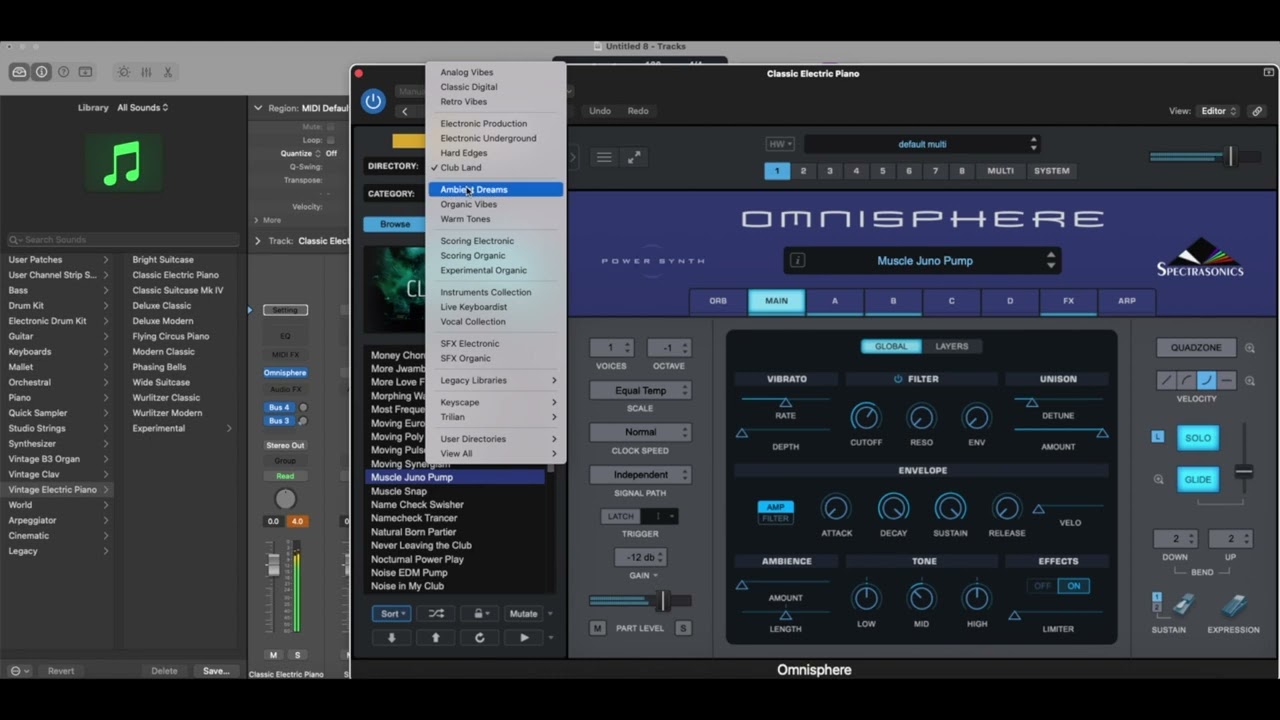Click the Logic Smart Controls dial icon

tap(123, 72)
